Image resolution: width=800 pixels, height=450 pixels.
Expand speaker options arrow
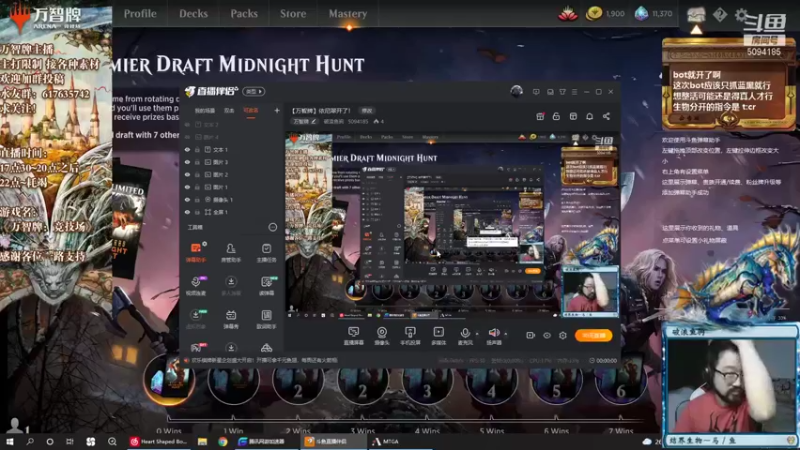pos(506,334)
